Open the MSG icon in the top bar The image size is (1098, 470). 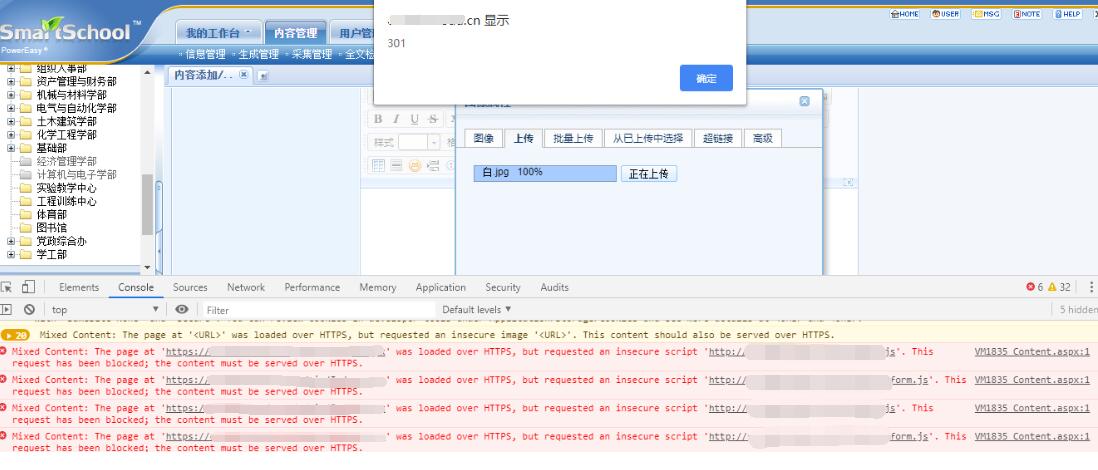[986, 15]
